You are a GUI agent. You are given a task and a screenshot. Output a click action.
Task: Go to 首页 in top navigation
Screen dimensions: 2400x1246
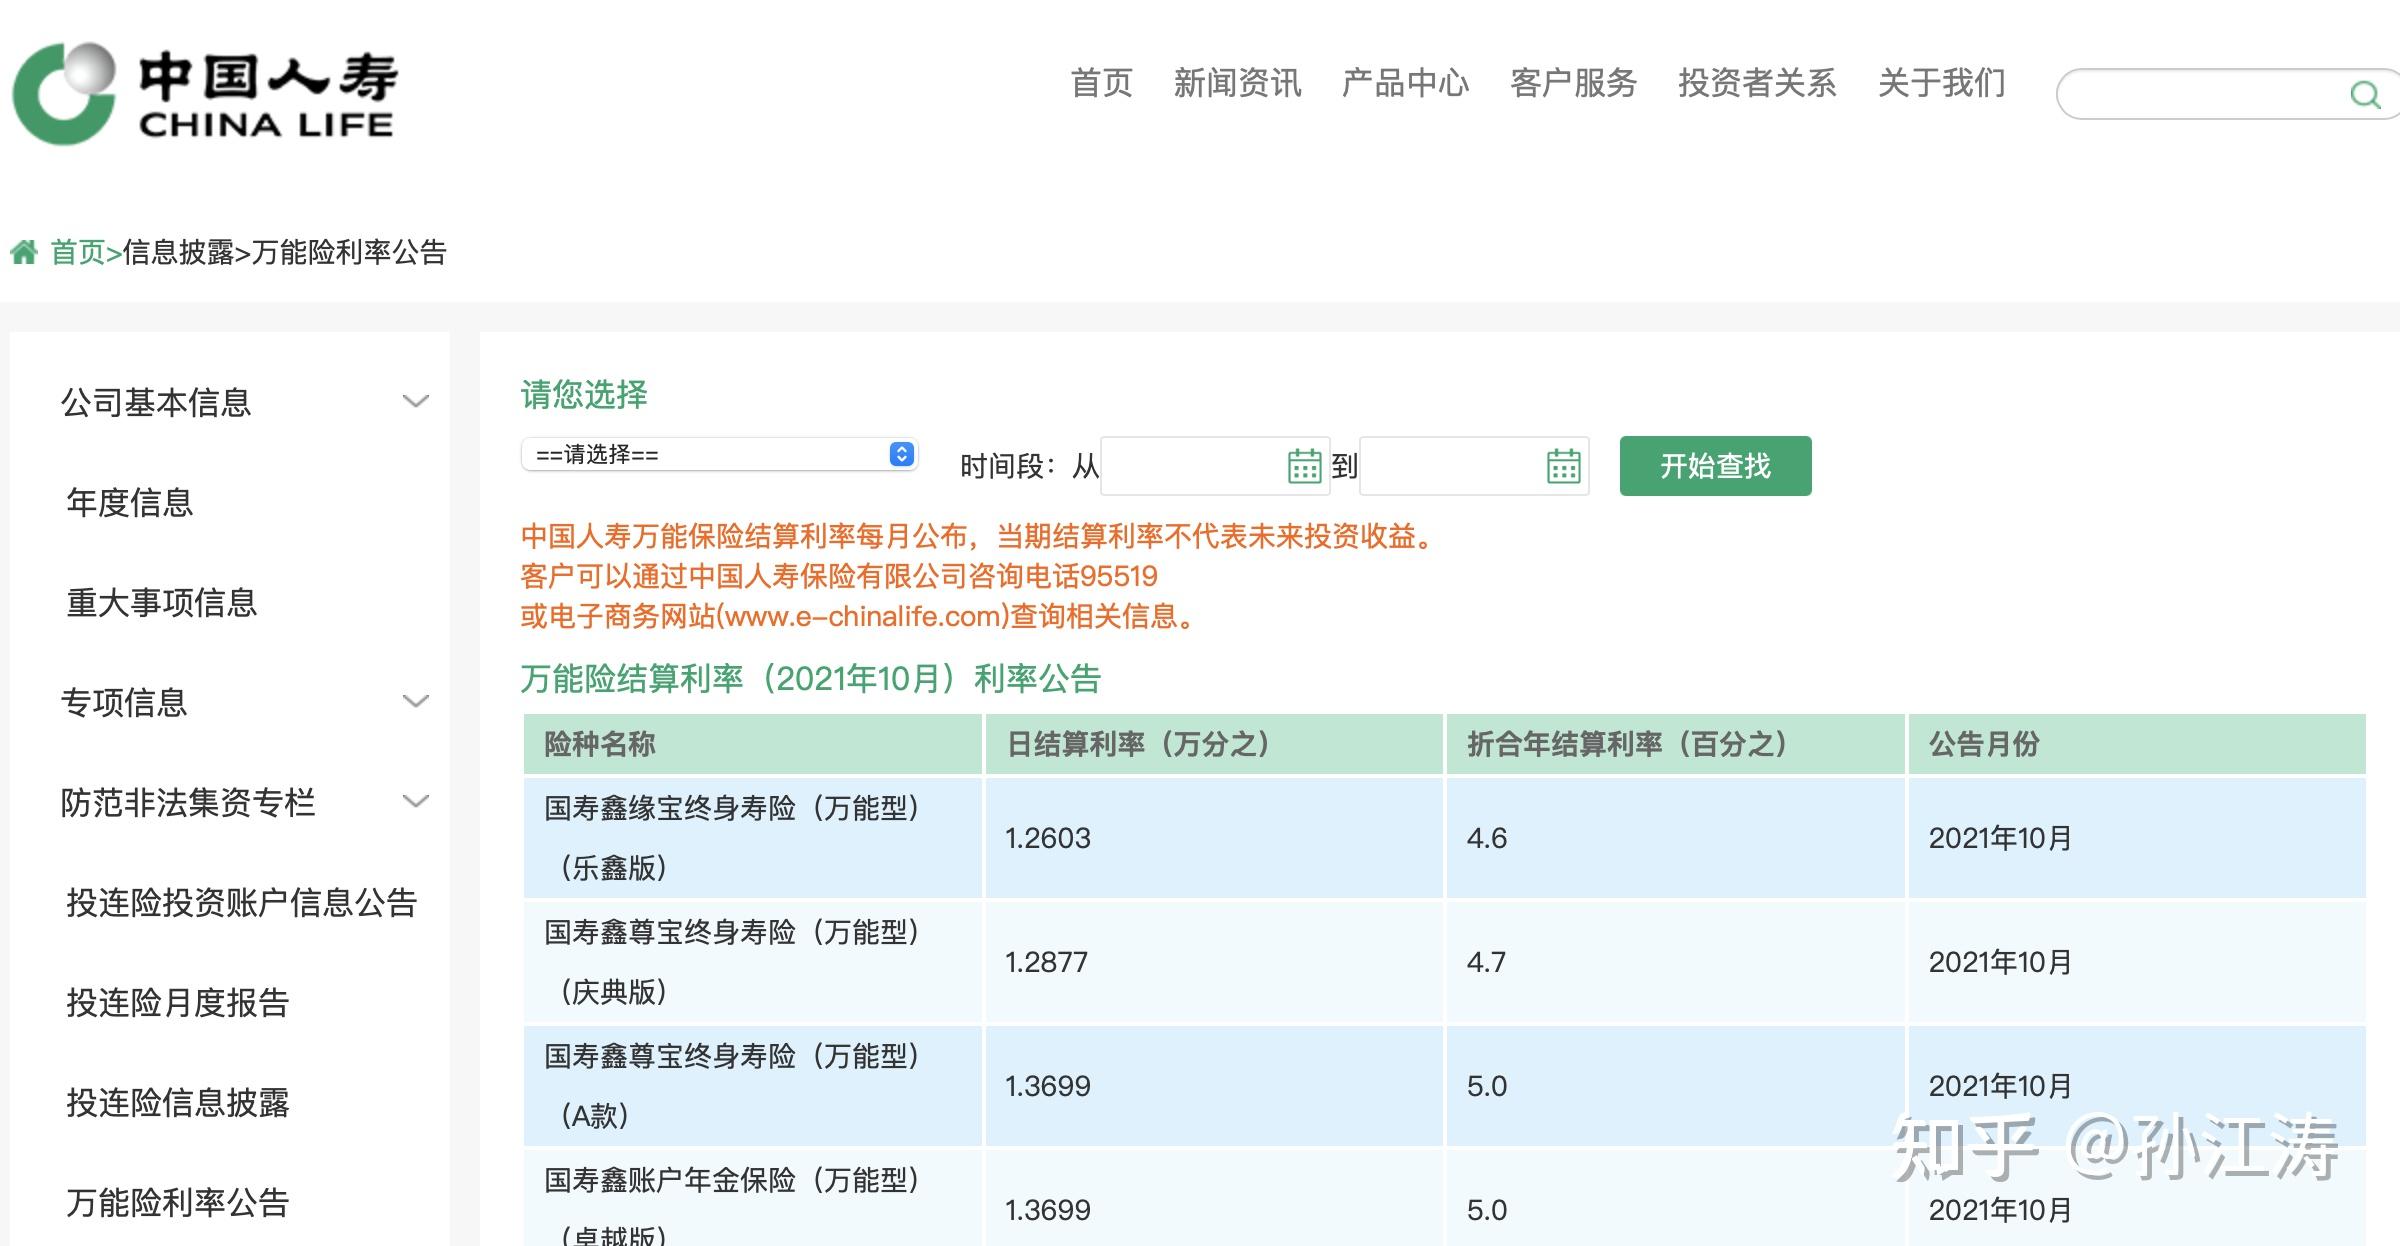[x=1101, y=83]
